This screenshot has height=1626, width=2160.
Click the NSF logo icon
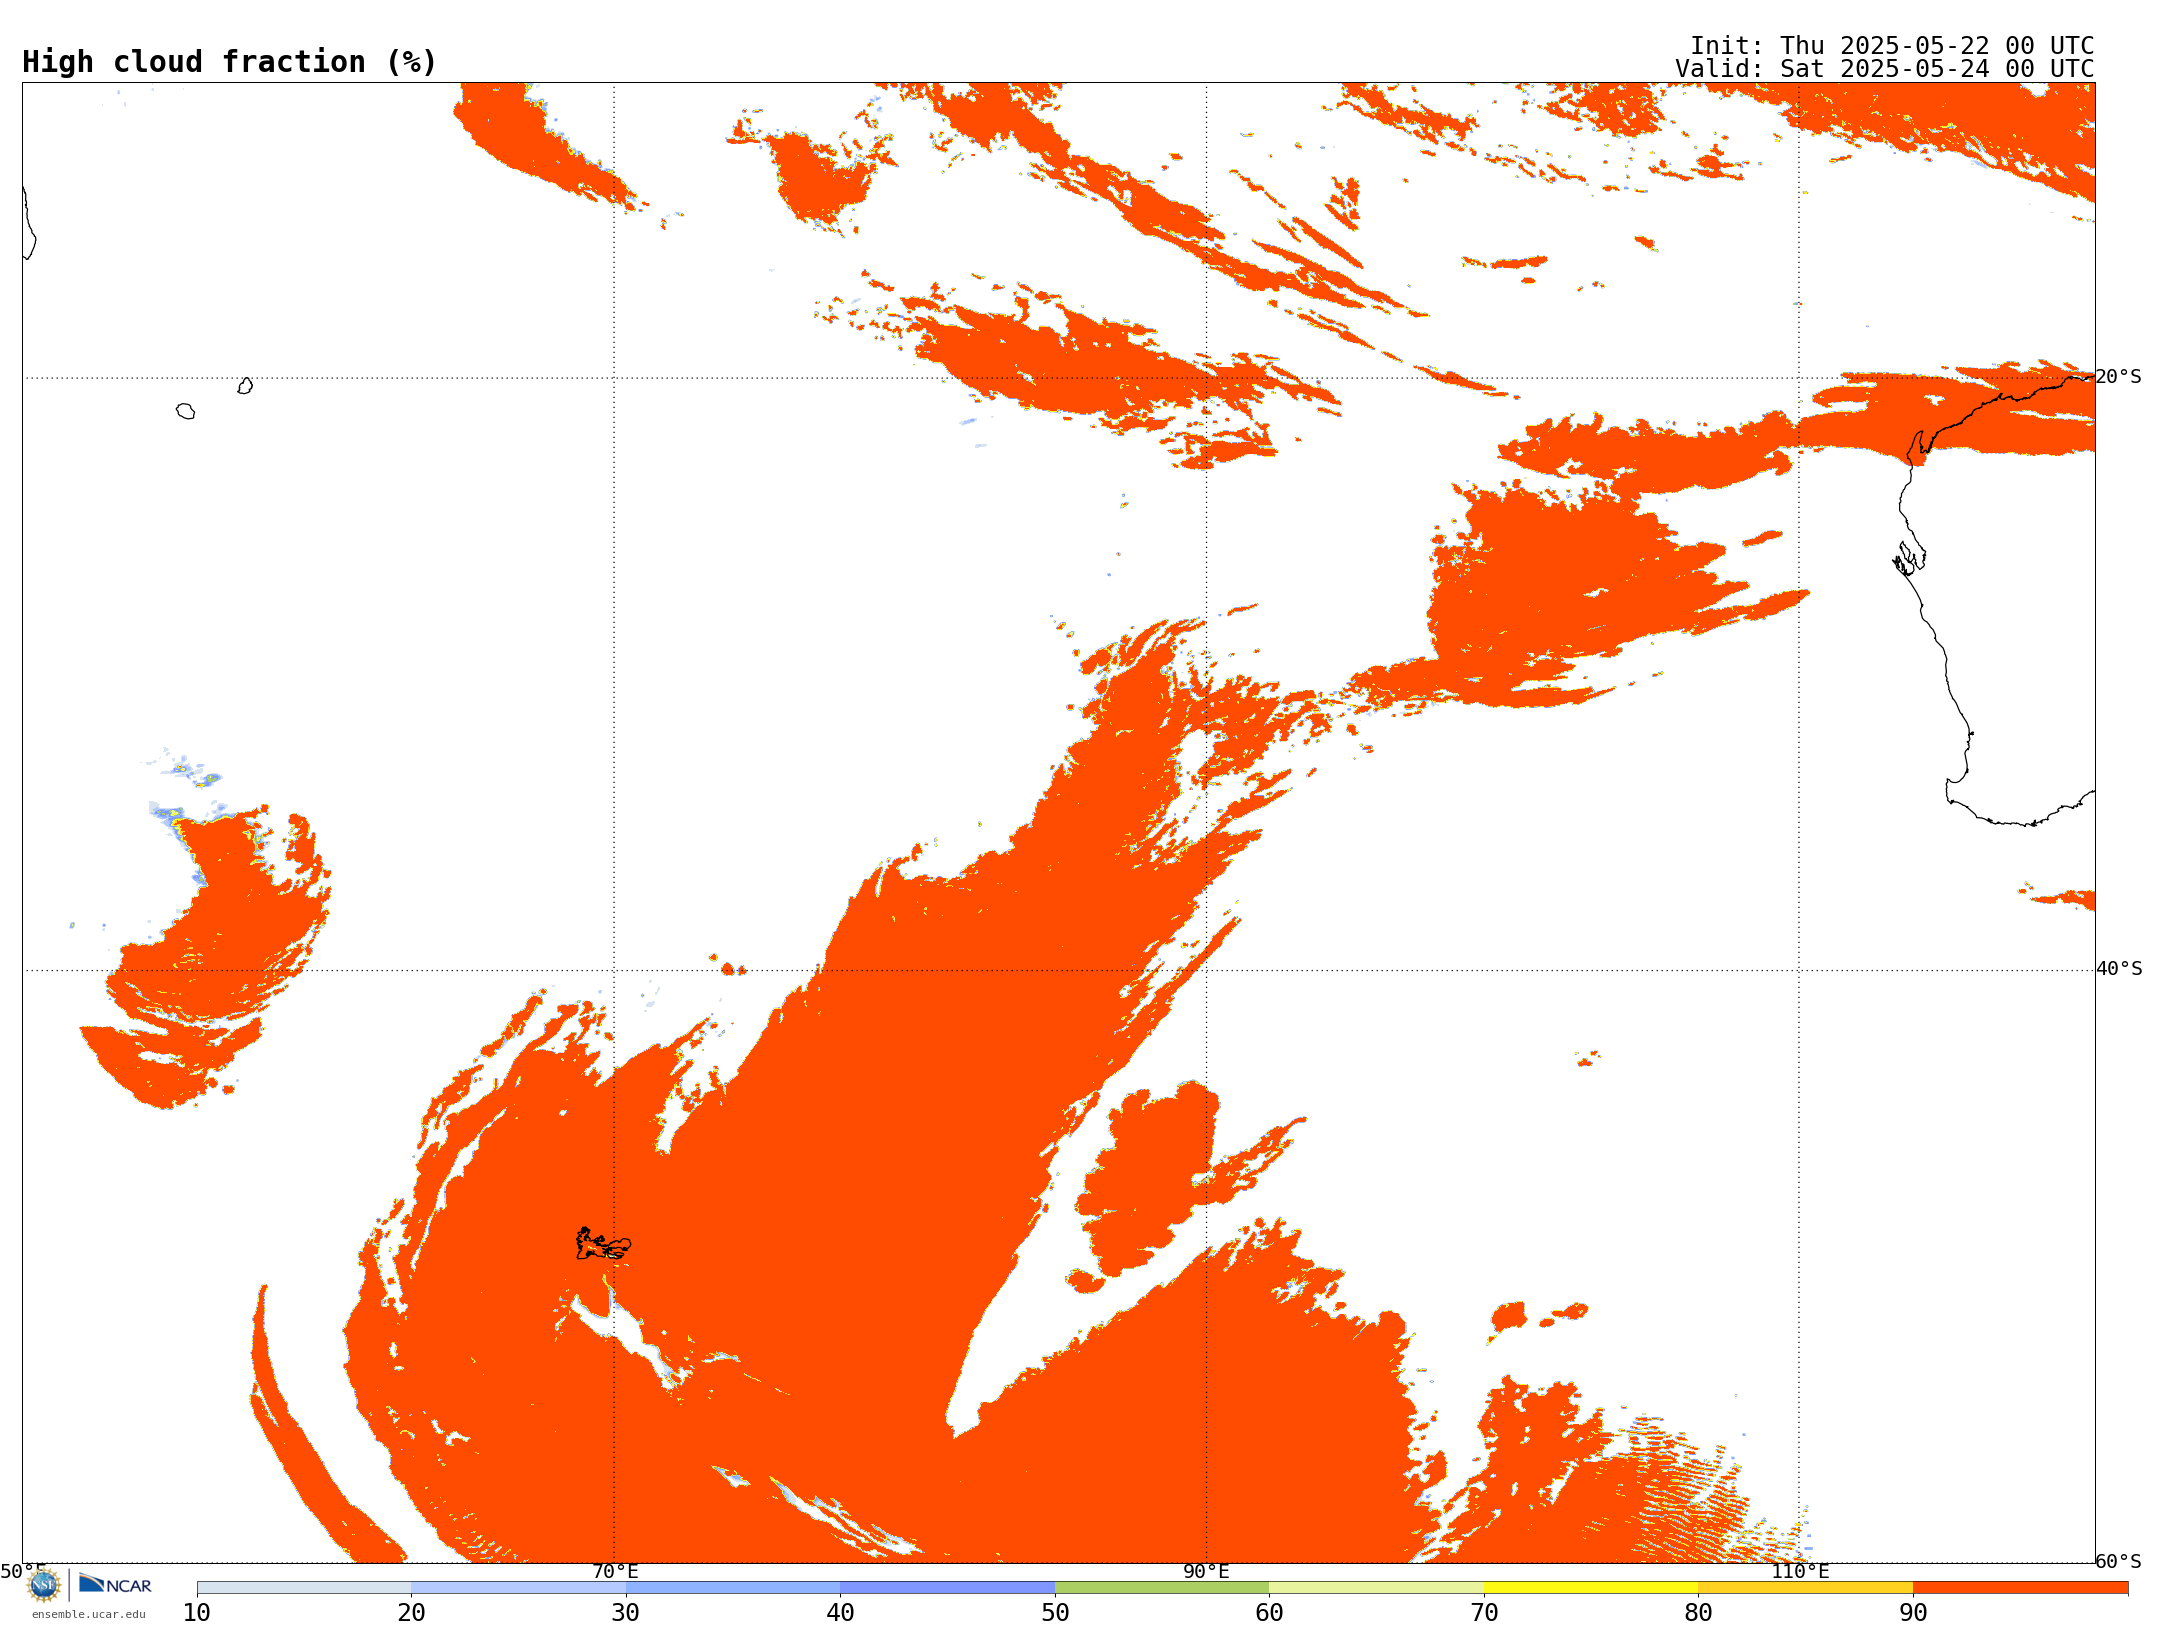pyautogui.click(x=44, y=1585)
